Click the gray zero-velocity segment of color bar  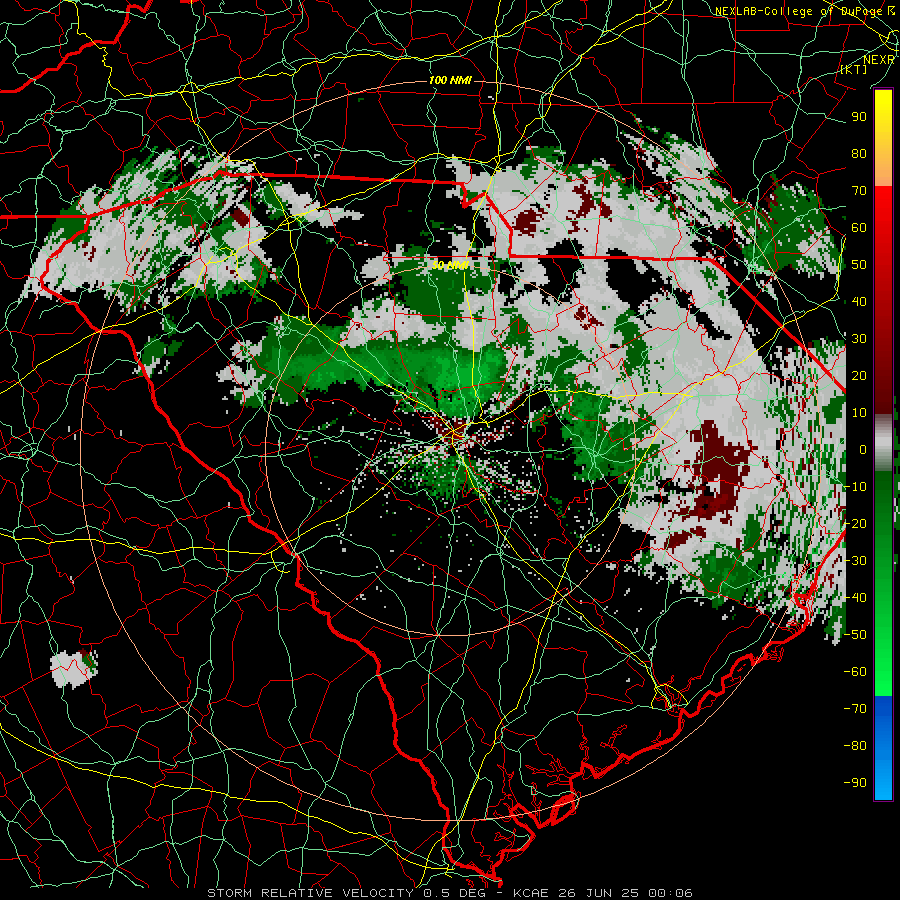pyautogui.click(x=883, y=443)
